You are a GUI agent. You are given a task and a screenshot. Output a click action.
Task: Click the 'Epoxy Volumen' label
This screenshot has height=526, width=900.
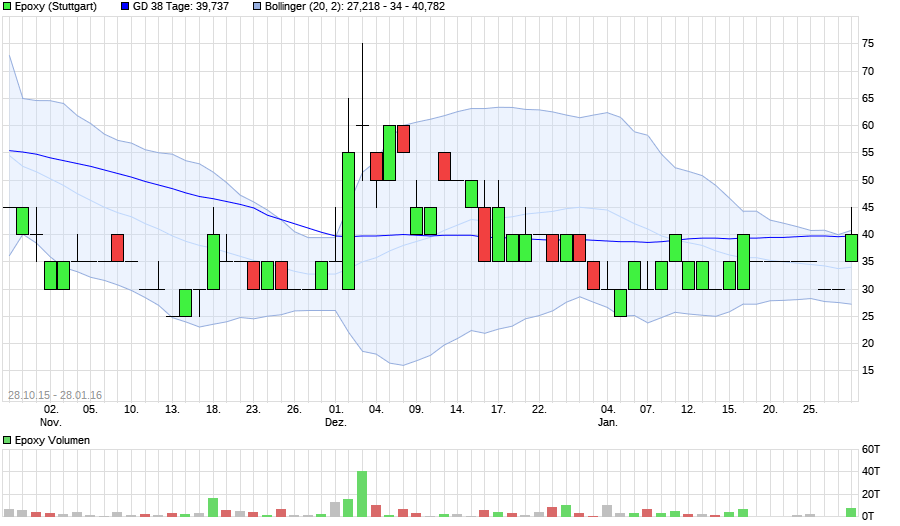(52, 440)
